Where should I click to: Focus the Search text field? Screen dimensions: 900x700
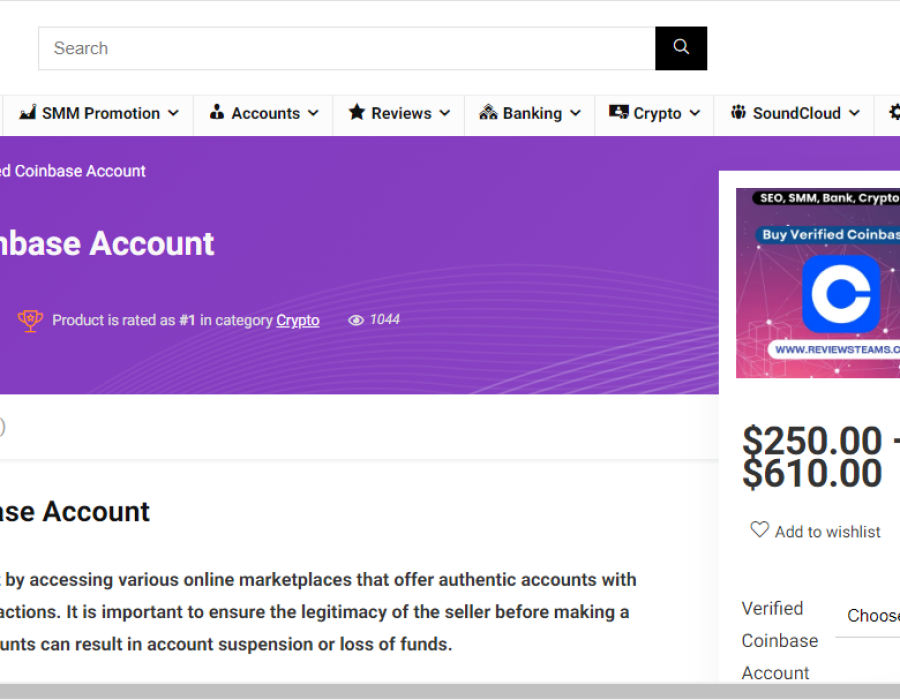[346, 48]
